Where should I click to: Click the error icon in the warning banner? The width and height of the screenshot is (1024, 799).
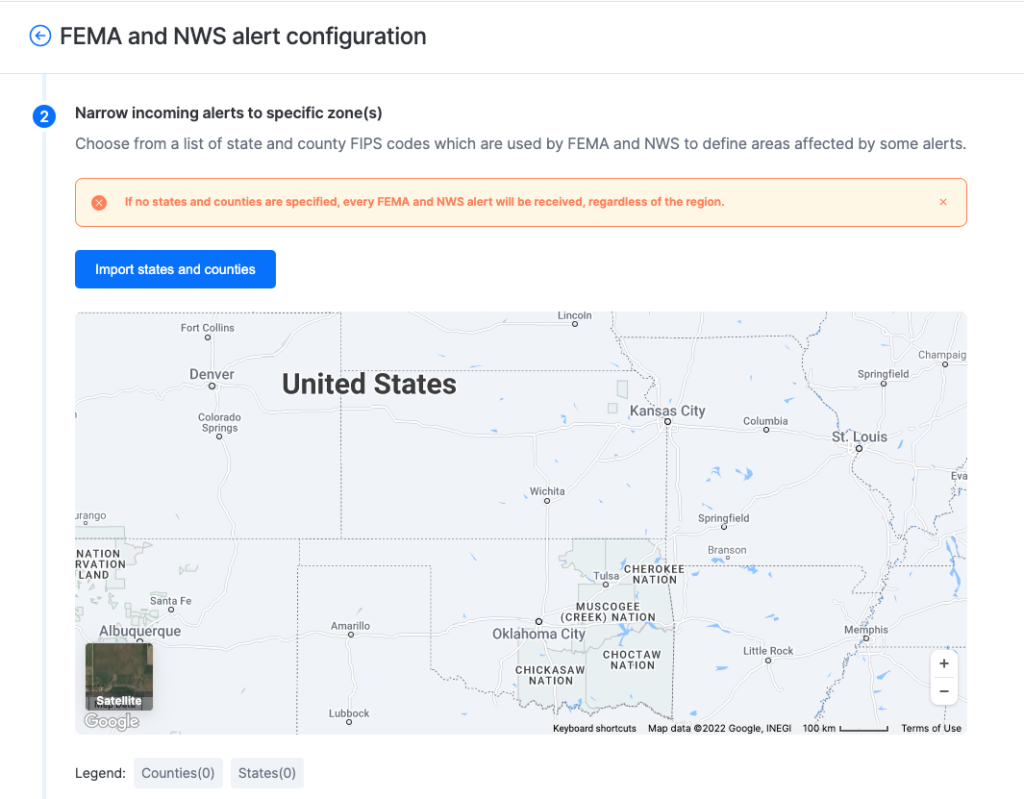[98, 202]
